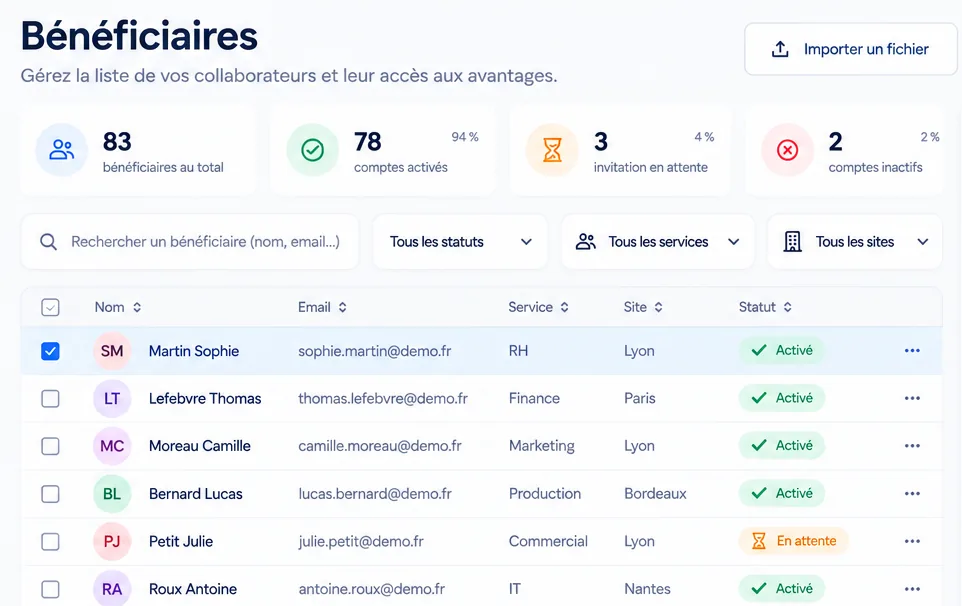Viewport: 962px width, 606px height.
Task: Click the blue people icon for total beneficiaries
Action: 61,150
